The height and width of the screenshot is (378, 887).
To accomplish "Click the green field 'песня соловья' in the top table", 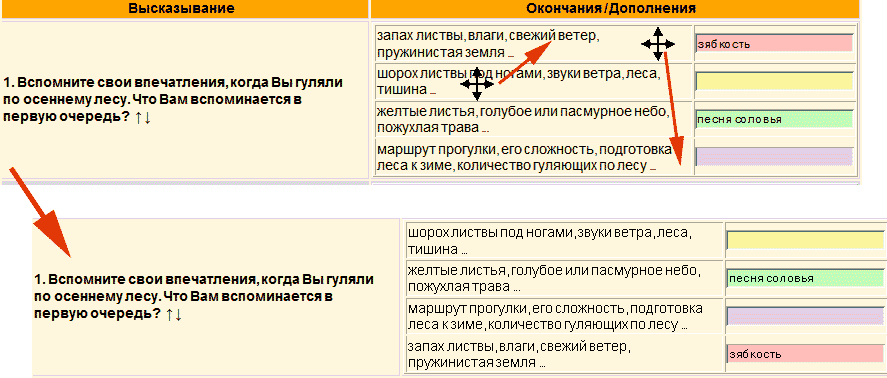I will coord(774,119).
